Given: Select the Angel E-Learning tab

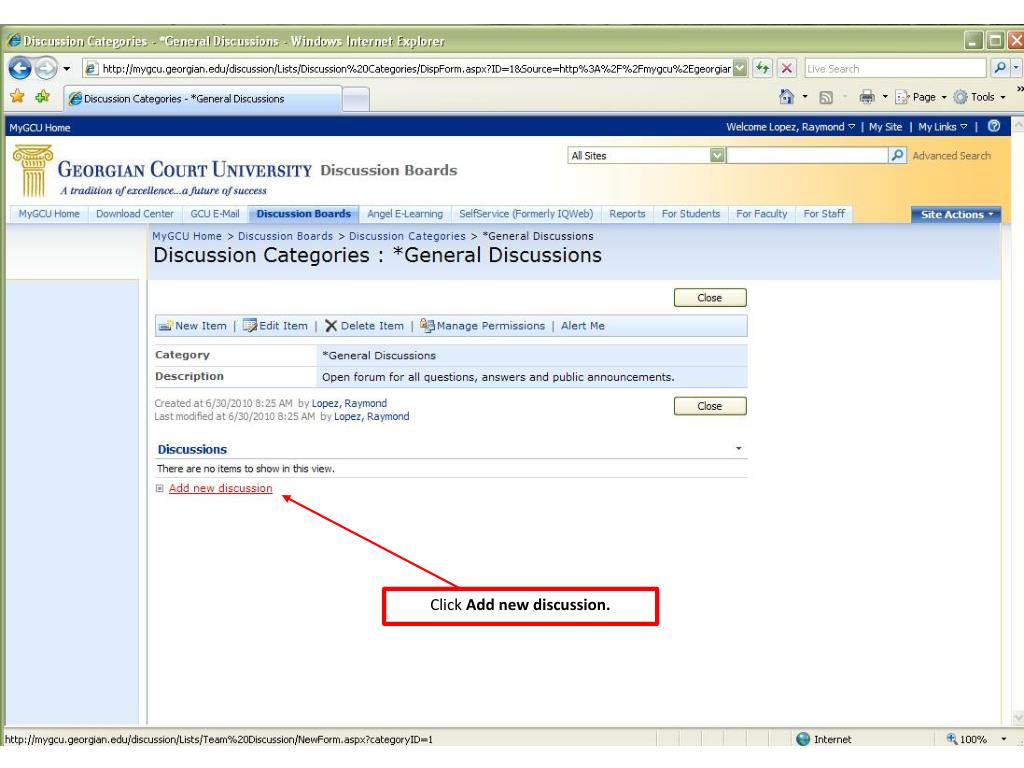Looking at the screenshot, I should pyautogui.click(x=405, y=214).
